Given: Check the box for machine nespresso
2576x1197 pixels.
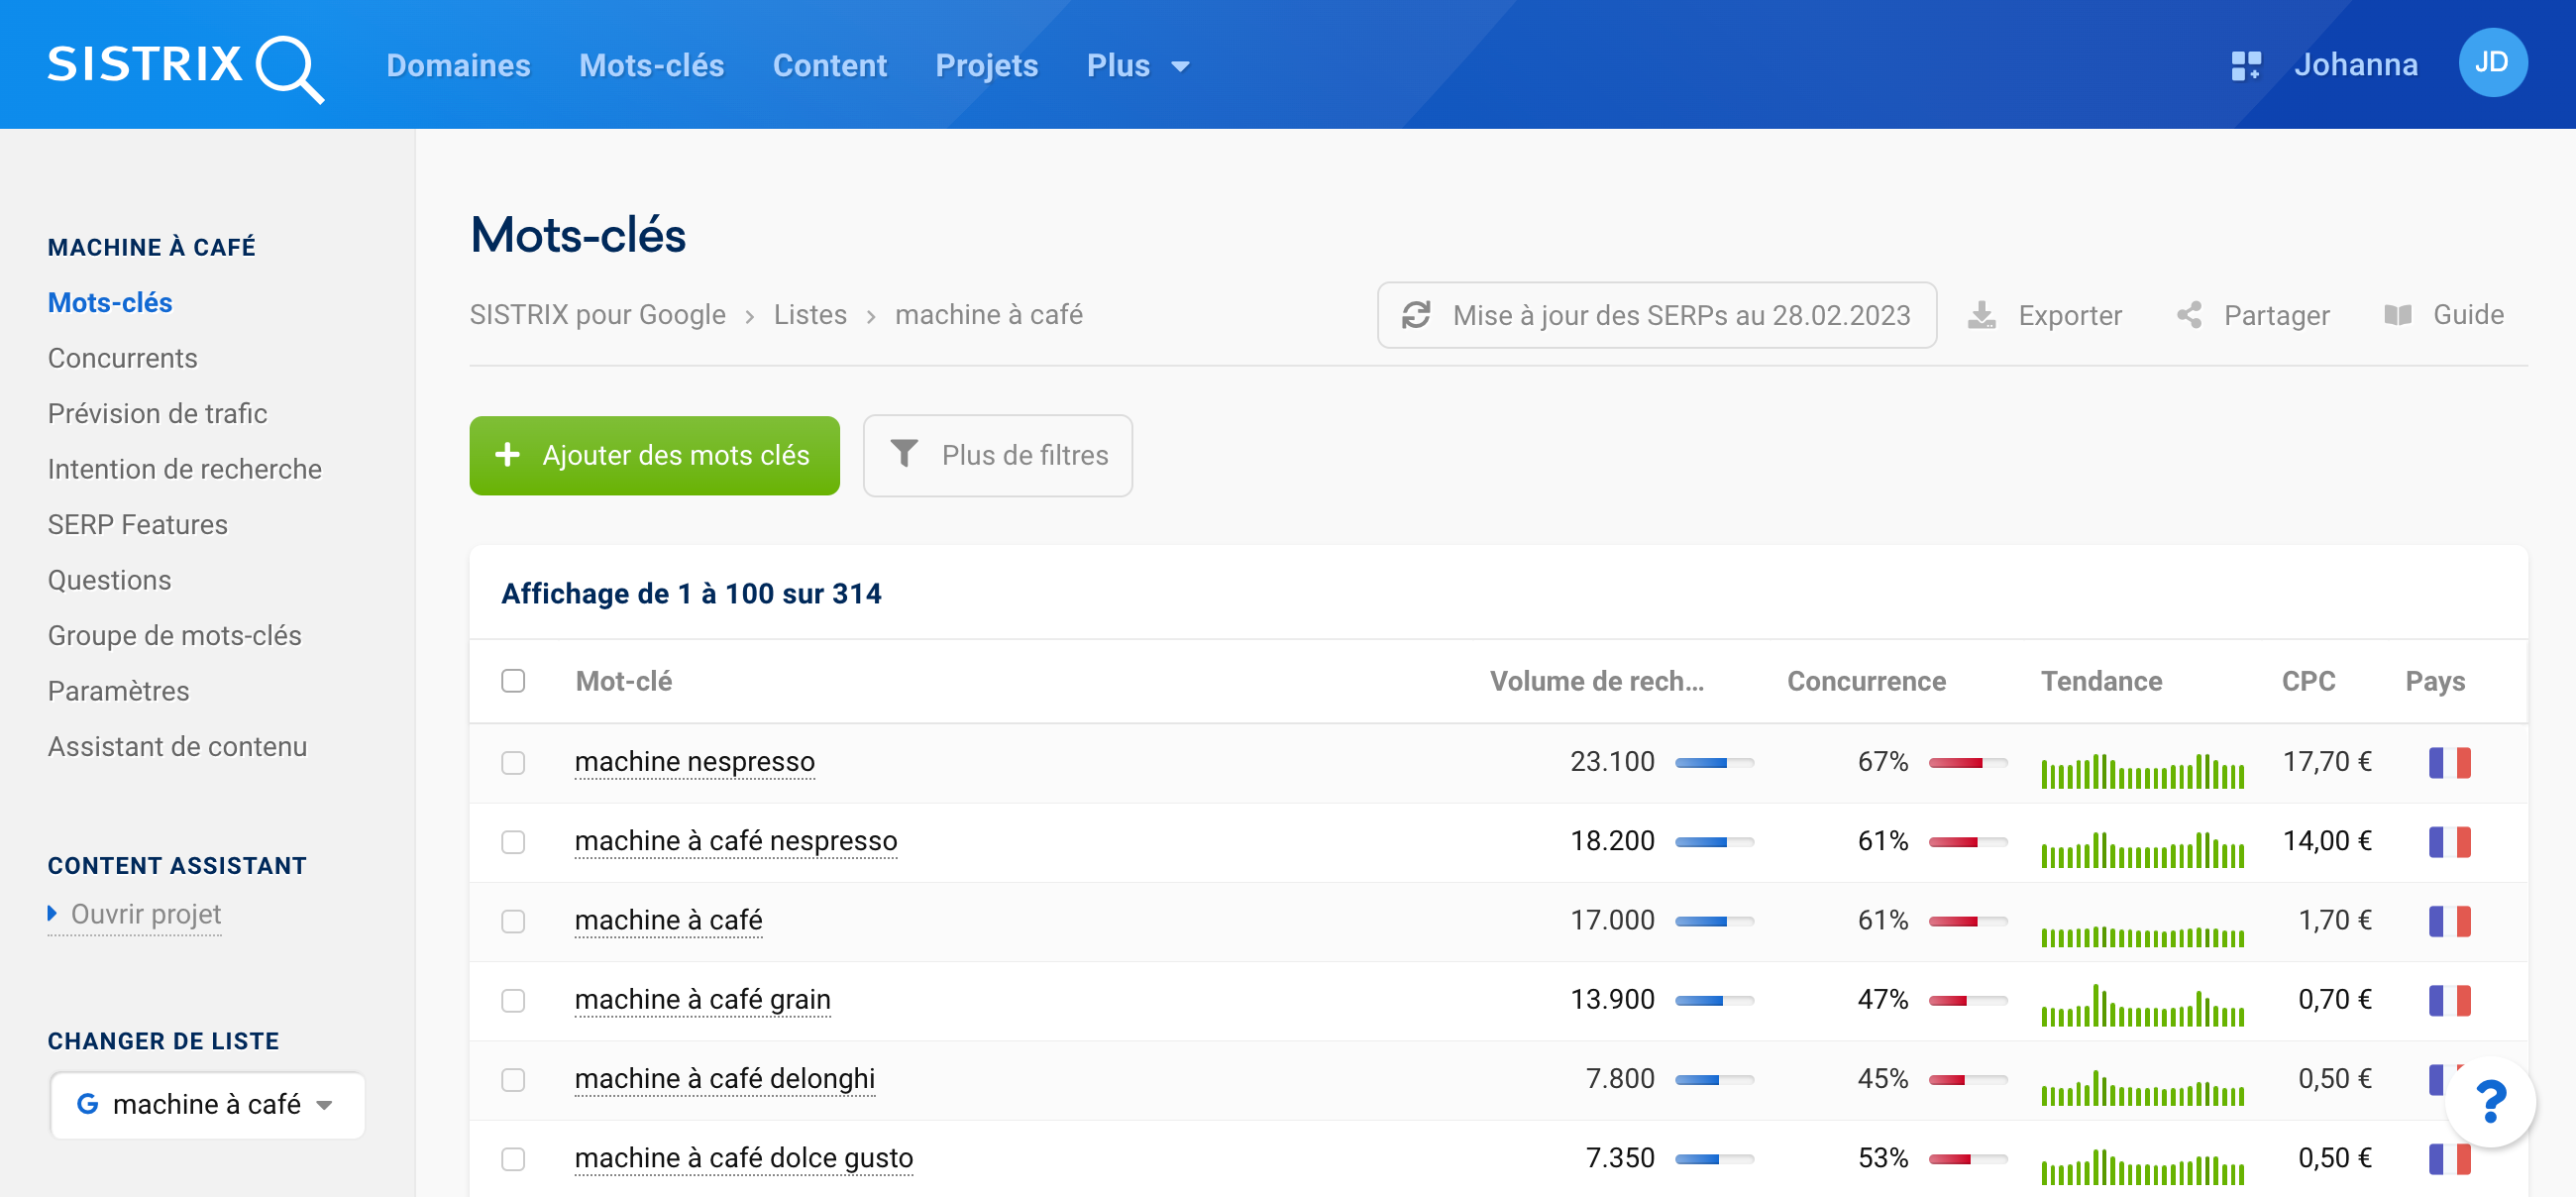Looking at the screenshot, I should tap(513, 763).
